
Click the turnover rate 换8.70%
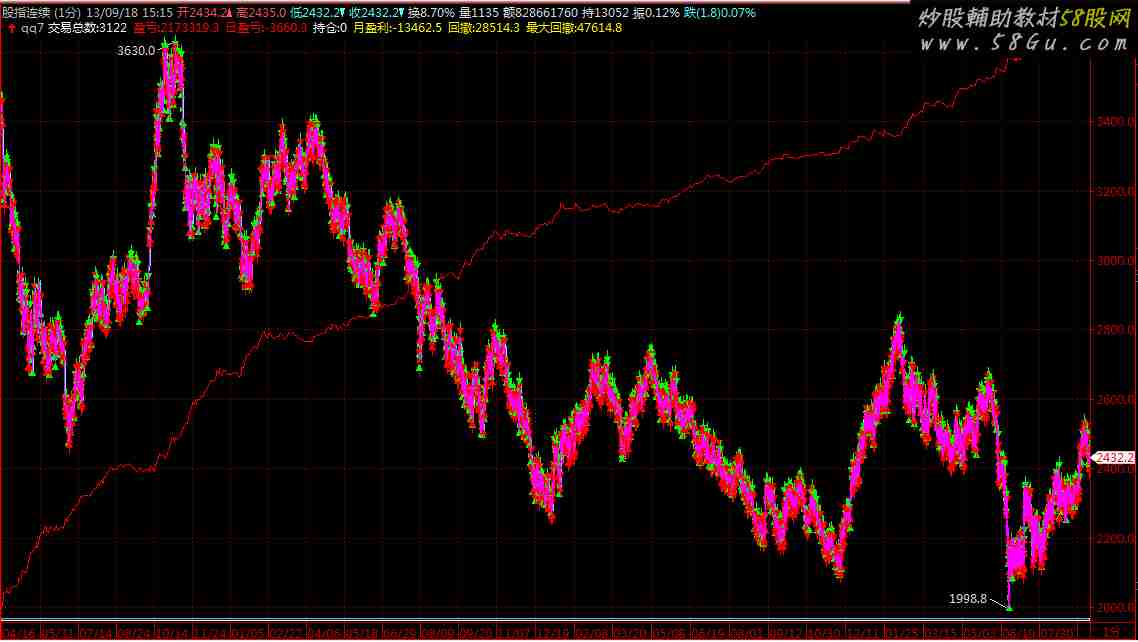point(431,13)
